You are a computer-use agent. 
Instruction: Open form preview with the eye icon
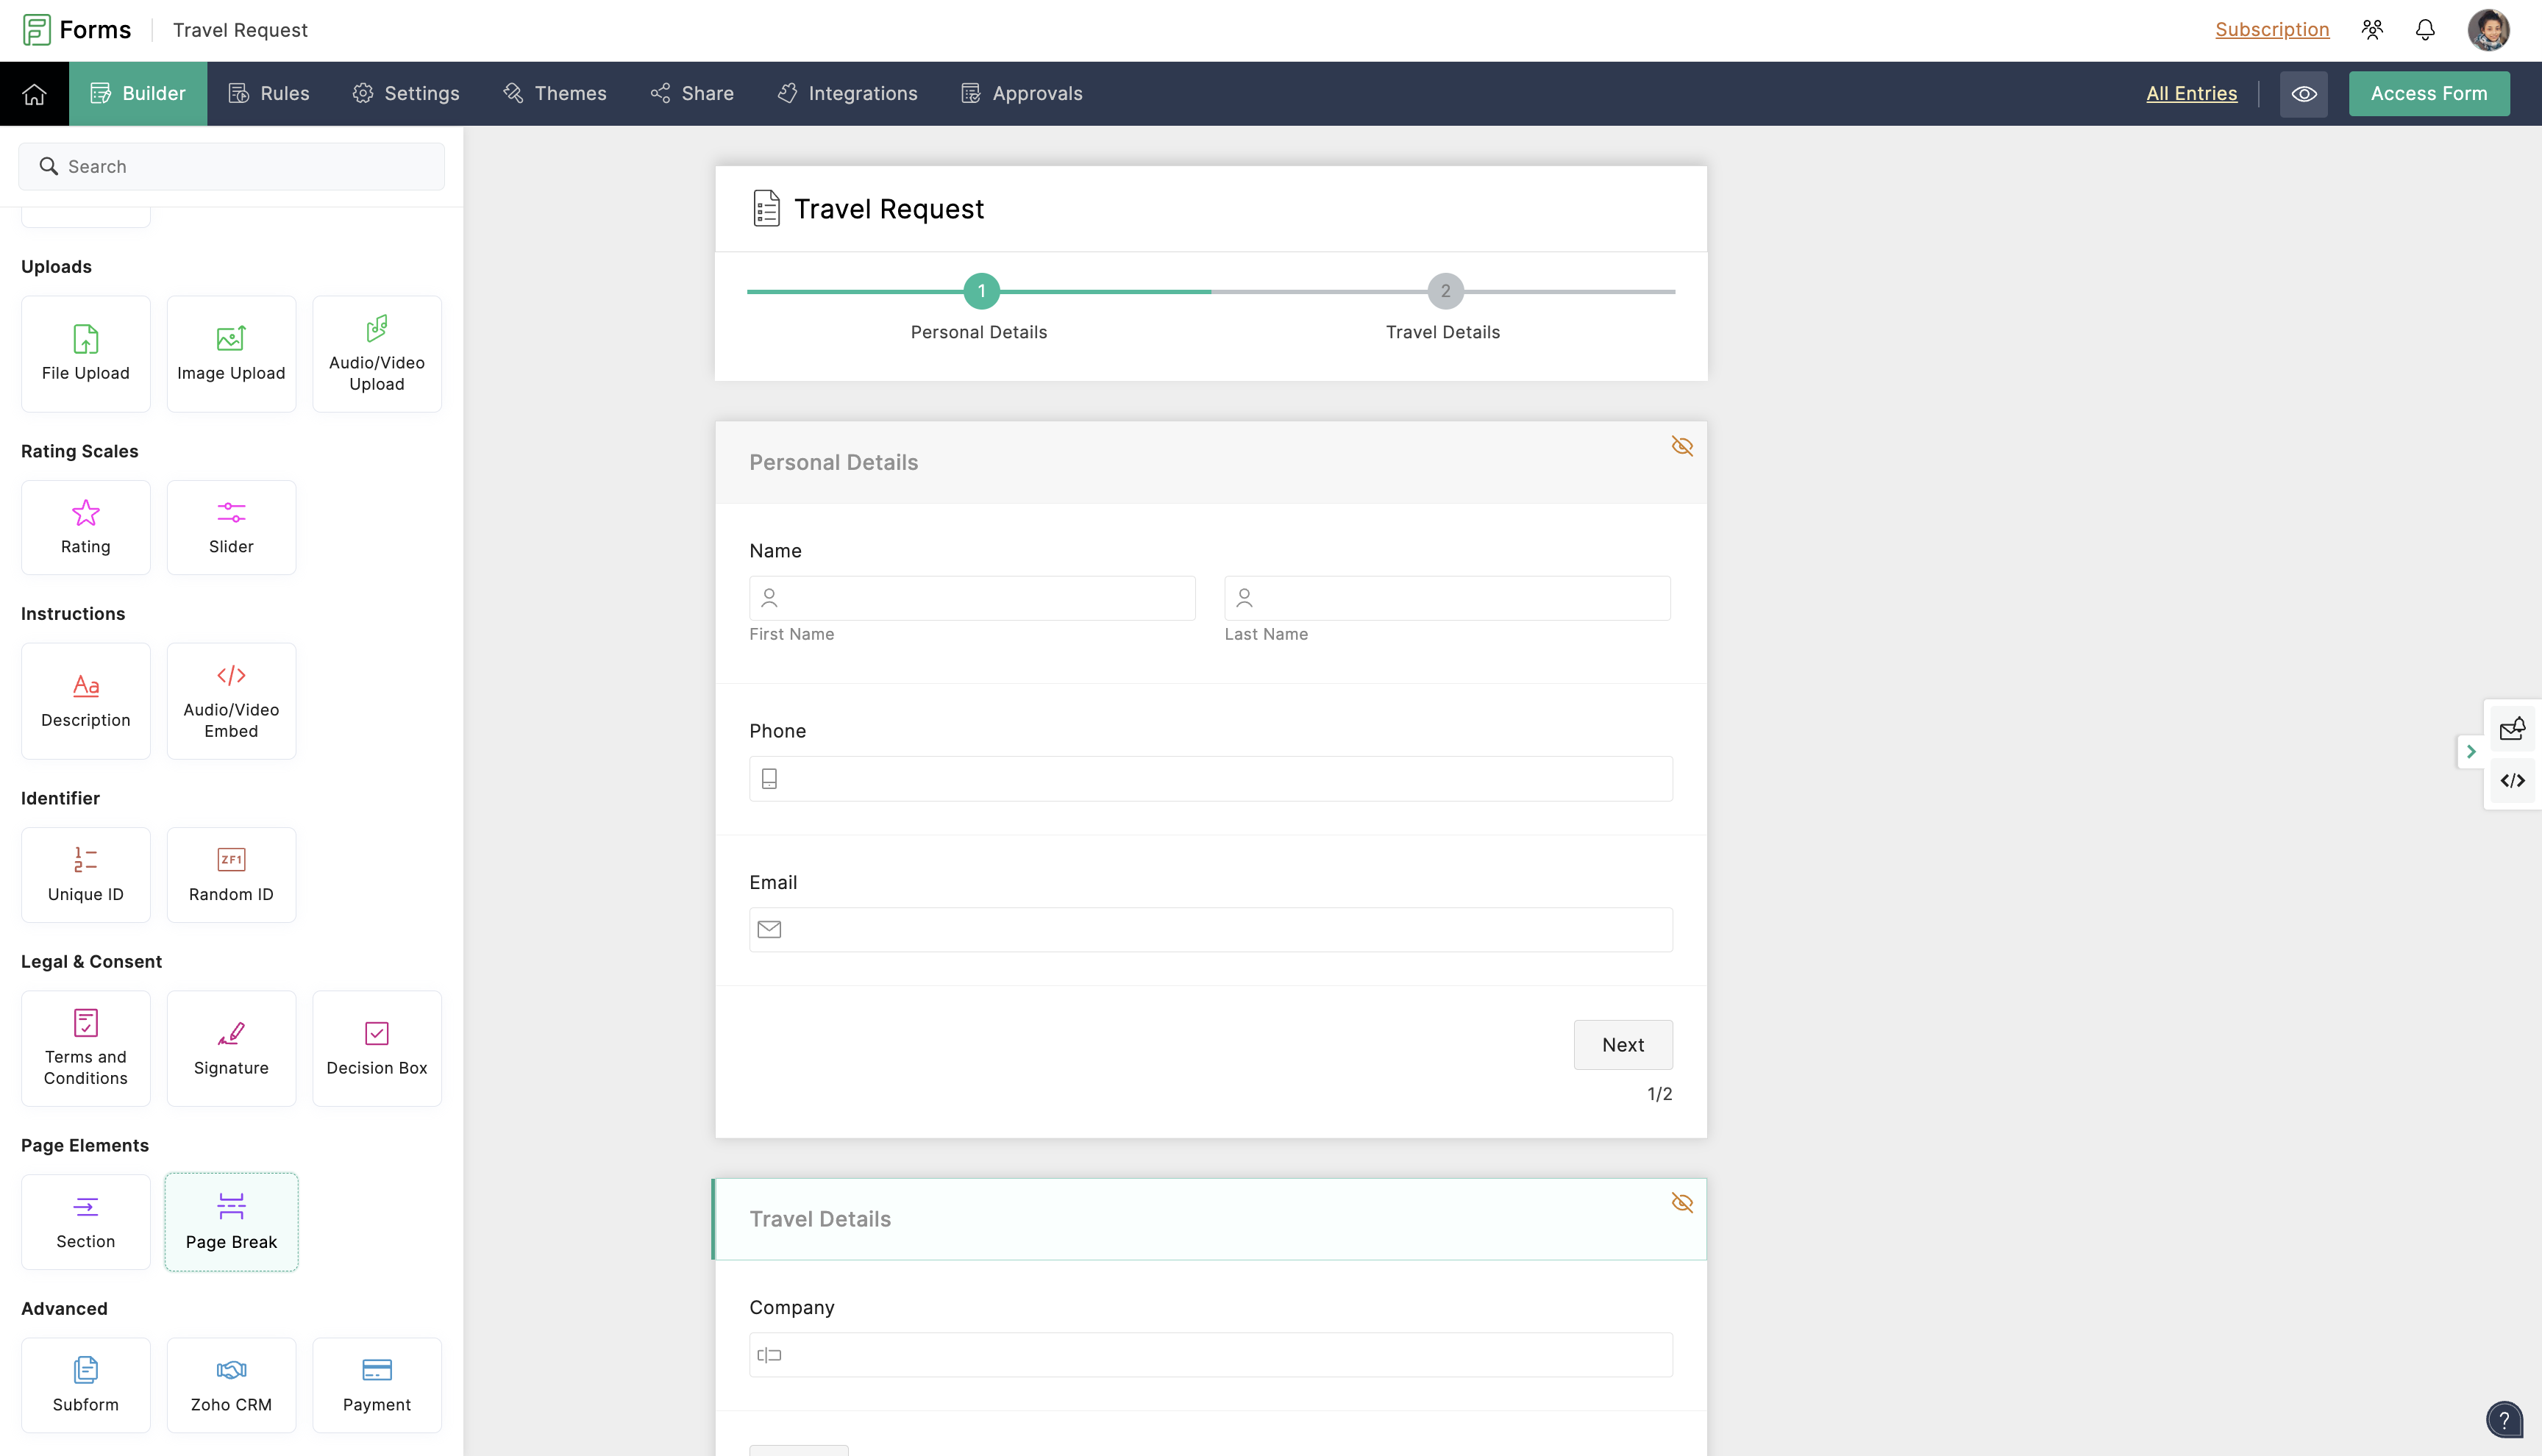click(2304, 93)
